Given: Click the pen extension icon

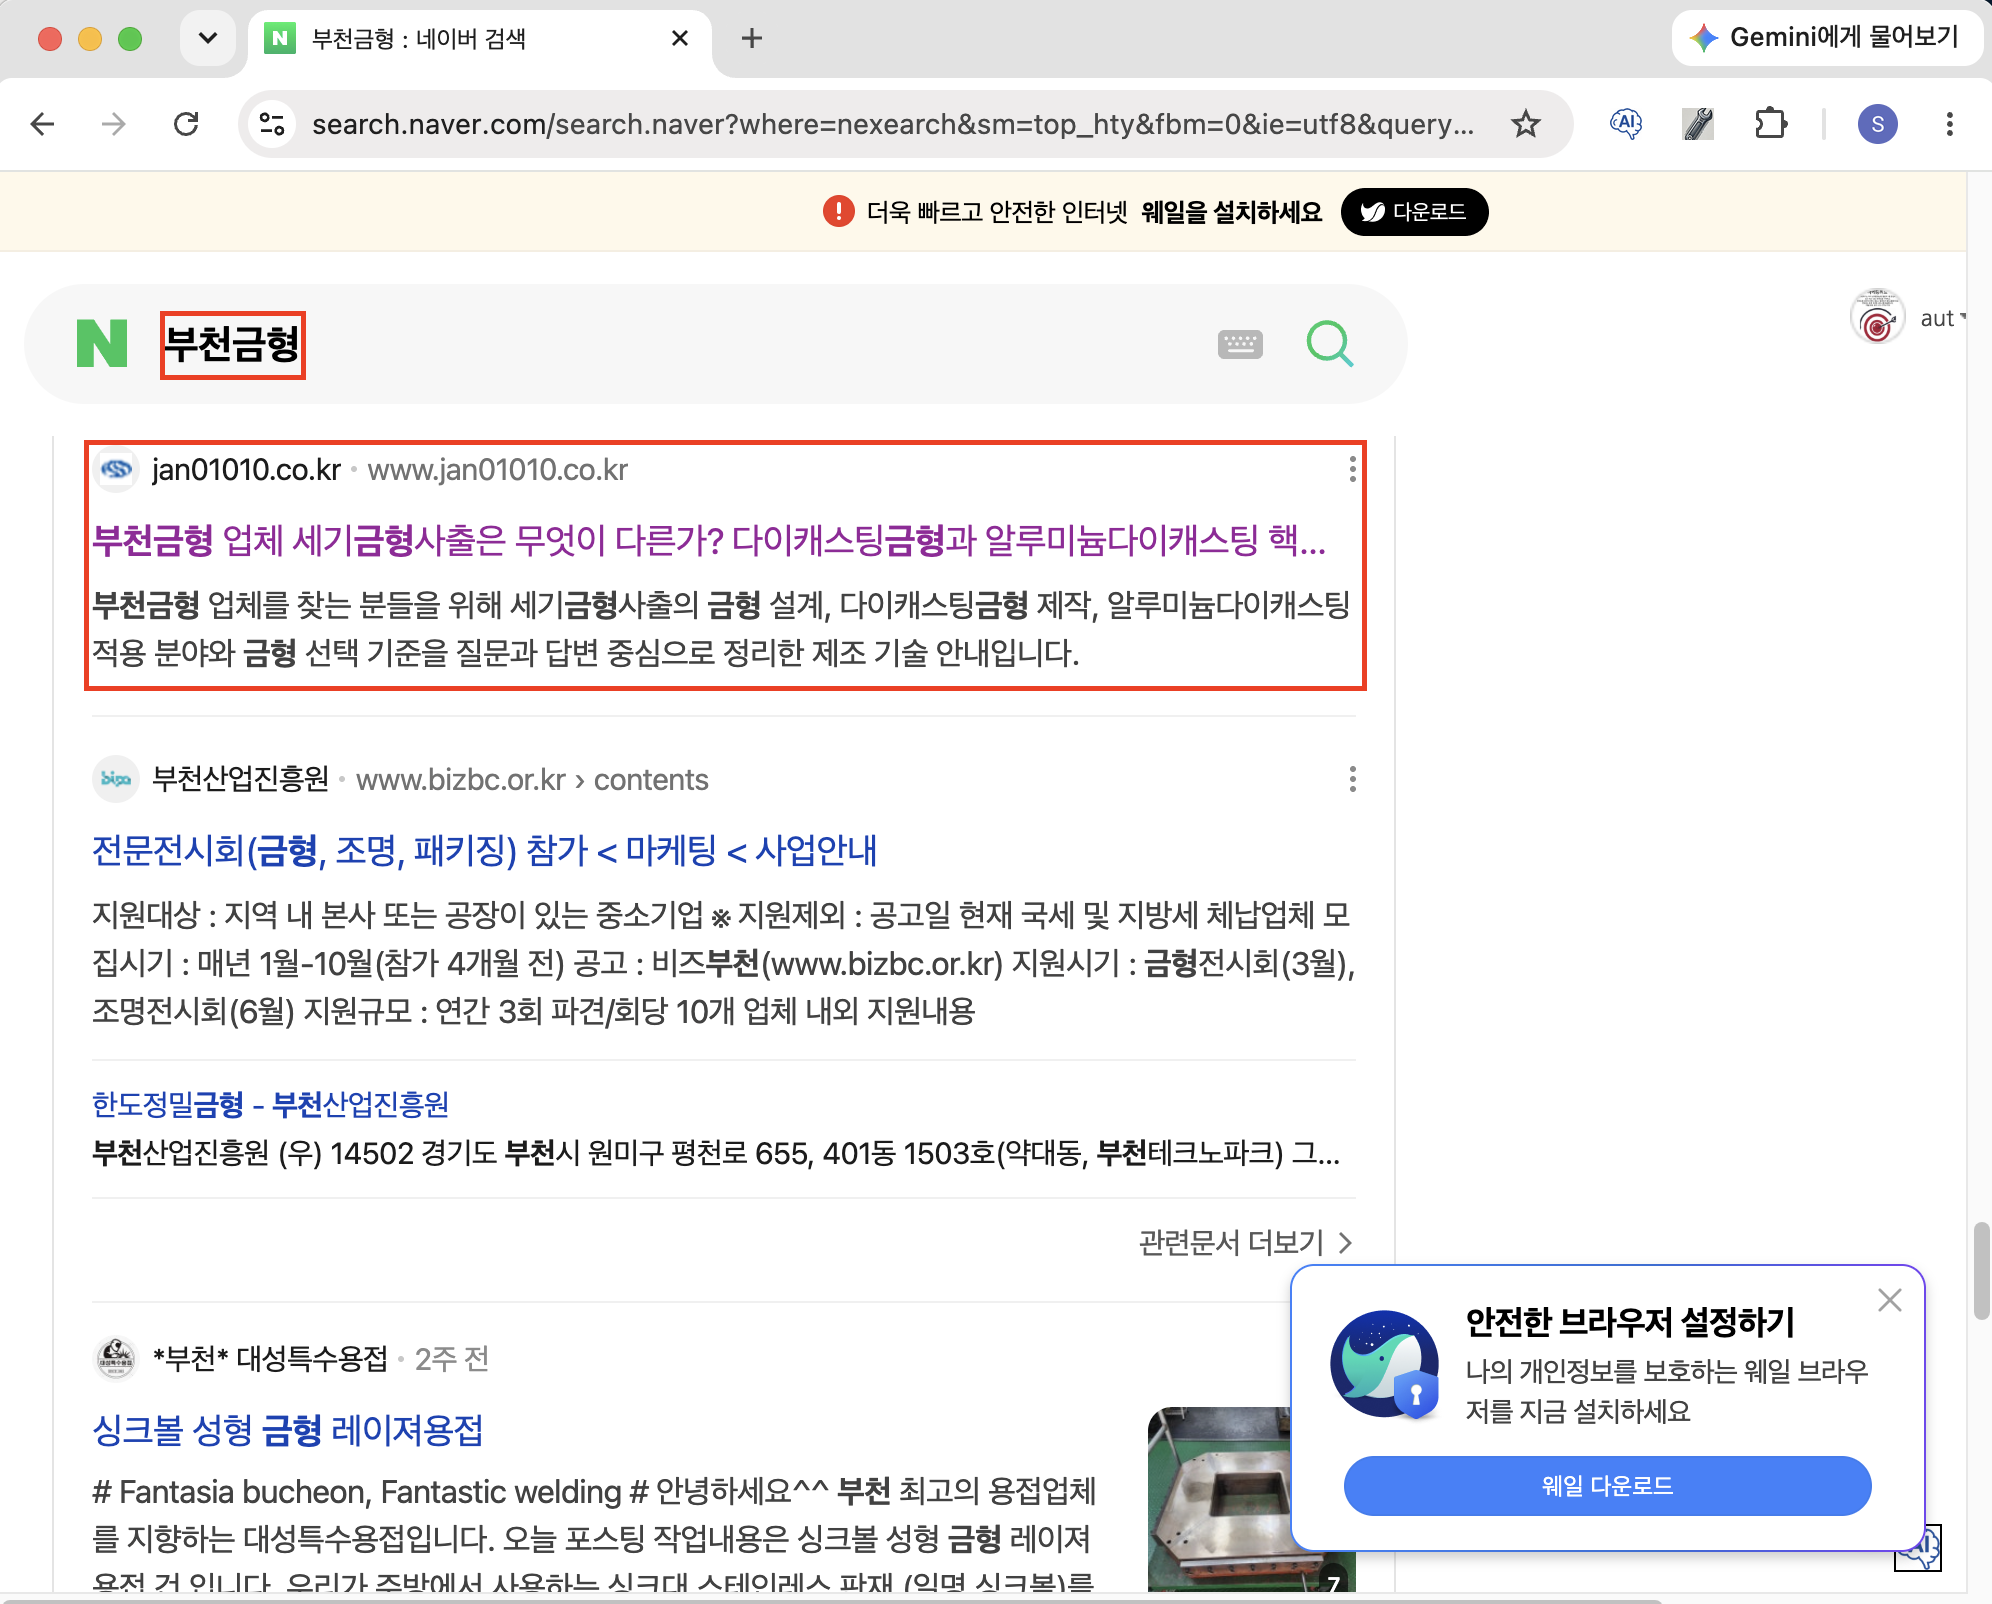Looking at the screenshot, I should coord(1698,124).
